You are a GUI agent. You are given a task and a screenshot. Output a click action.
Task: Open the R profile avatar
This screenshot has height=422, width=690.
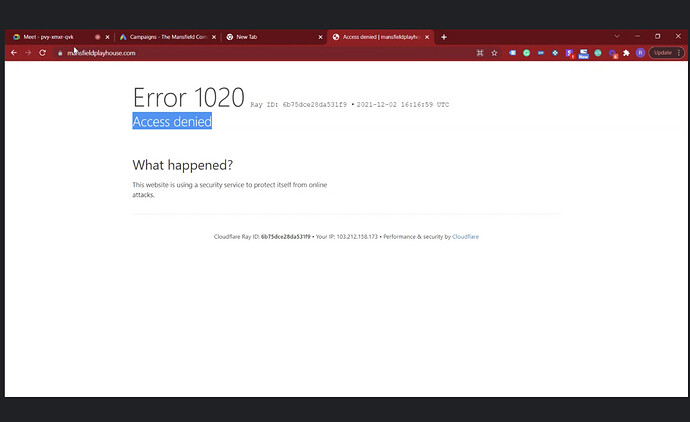[x=640, y=53]
